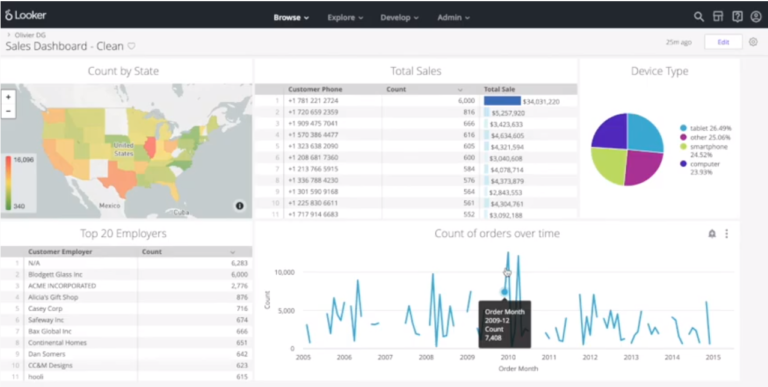
Task: Click the Looker logo
Action: click(25, 15)
